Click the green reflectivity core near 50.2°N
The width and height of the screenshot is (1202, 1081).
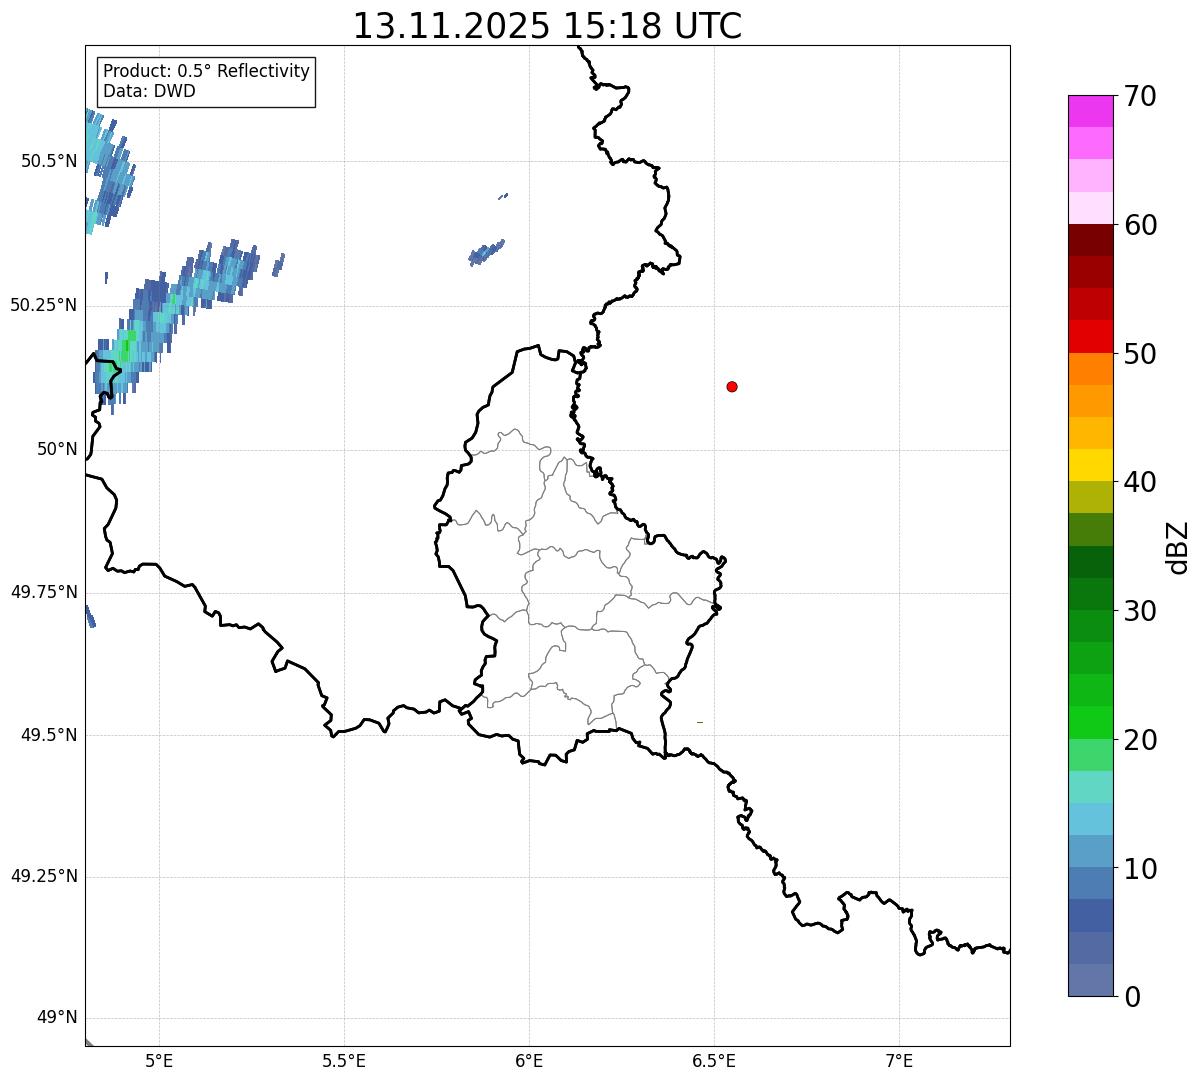[125, 350]
